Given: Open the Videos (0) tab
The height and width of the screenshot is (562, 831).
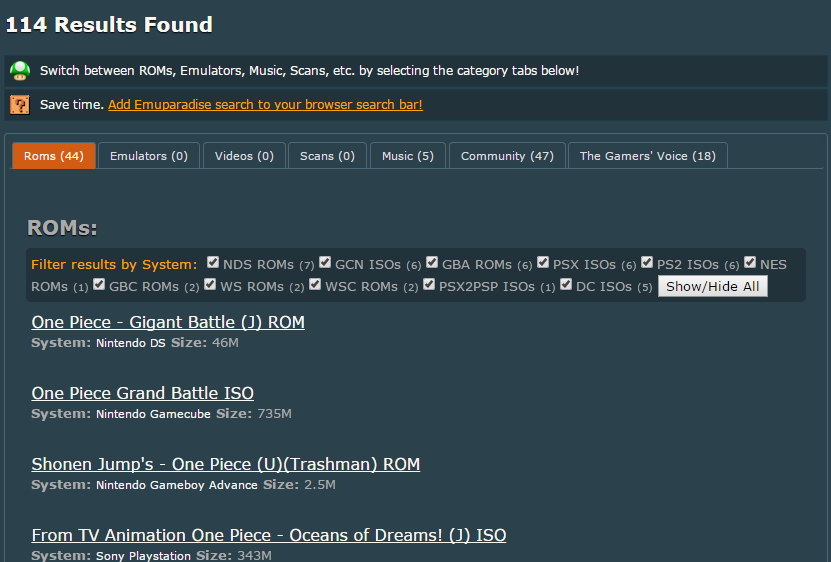Looking at the screenshot, I should pos(244,155).
